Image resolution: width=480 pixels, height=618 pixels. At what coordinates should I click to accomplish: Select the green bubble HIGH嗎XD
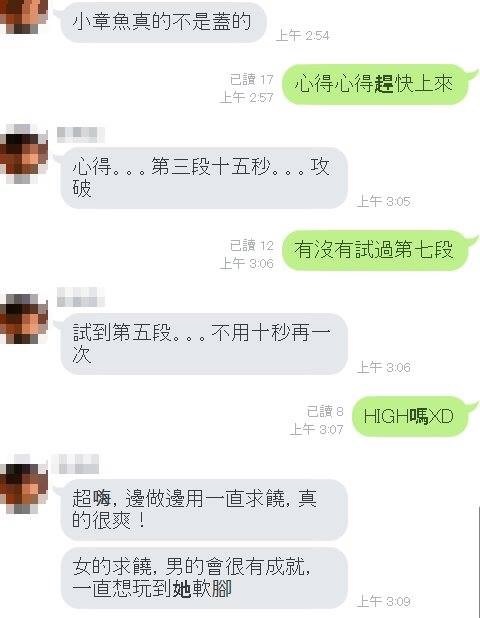[411, 416]
